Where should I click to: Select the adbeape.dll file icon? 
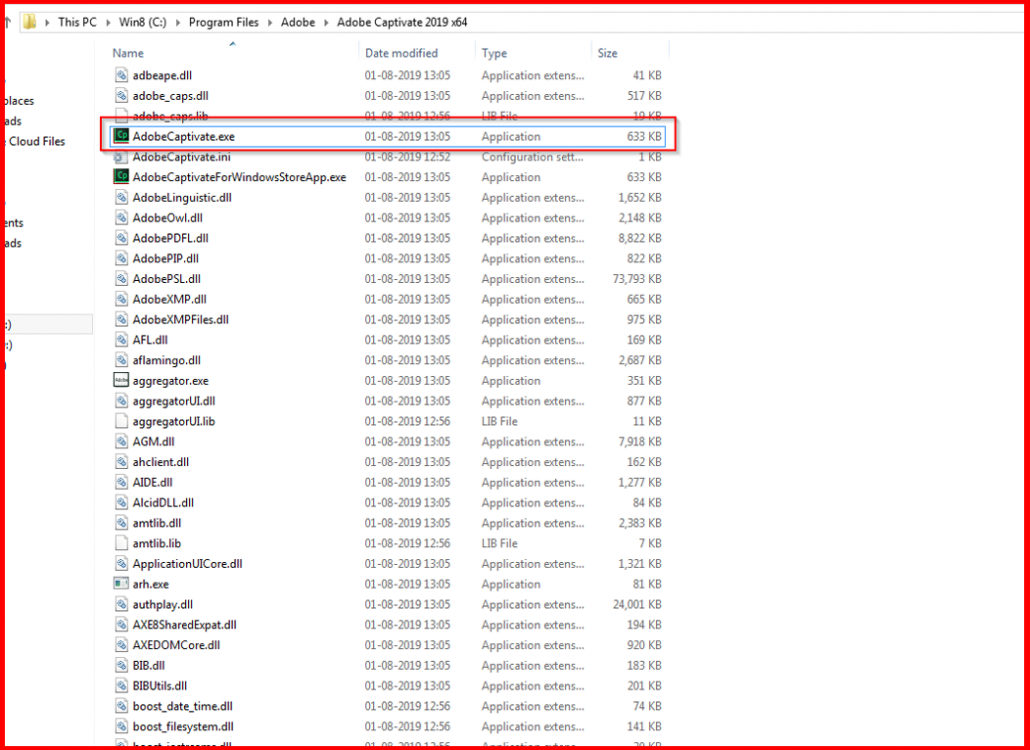(x=120, y=75)
